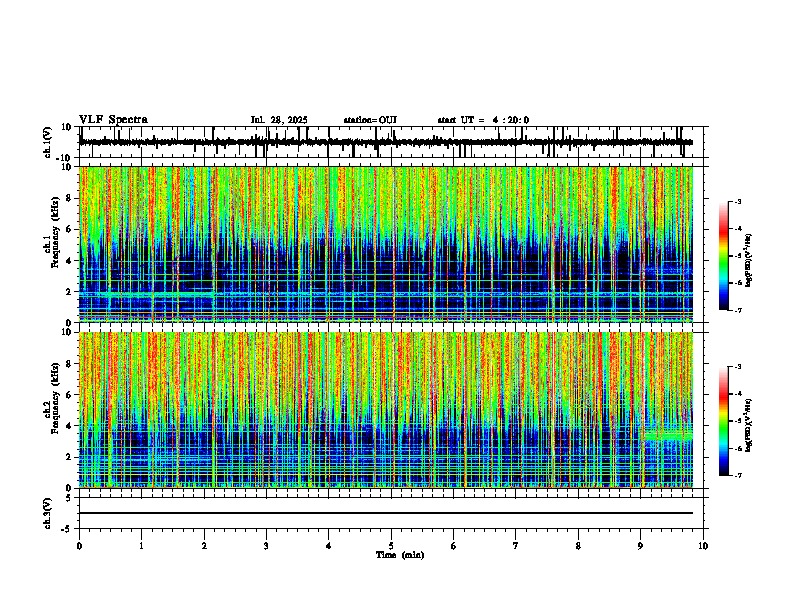Click the ch.1 color scale log(PSD) unit label

click(749, 260)
